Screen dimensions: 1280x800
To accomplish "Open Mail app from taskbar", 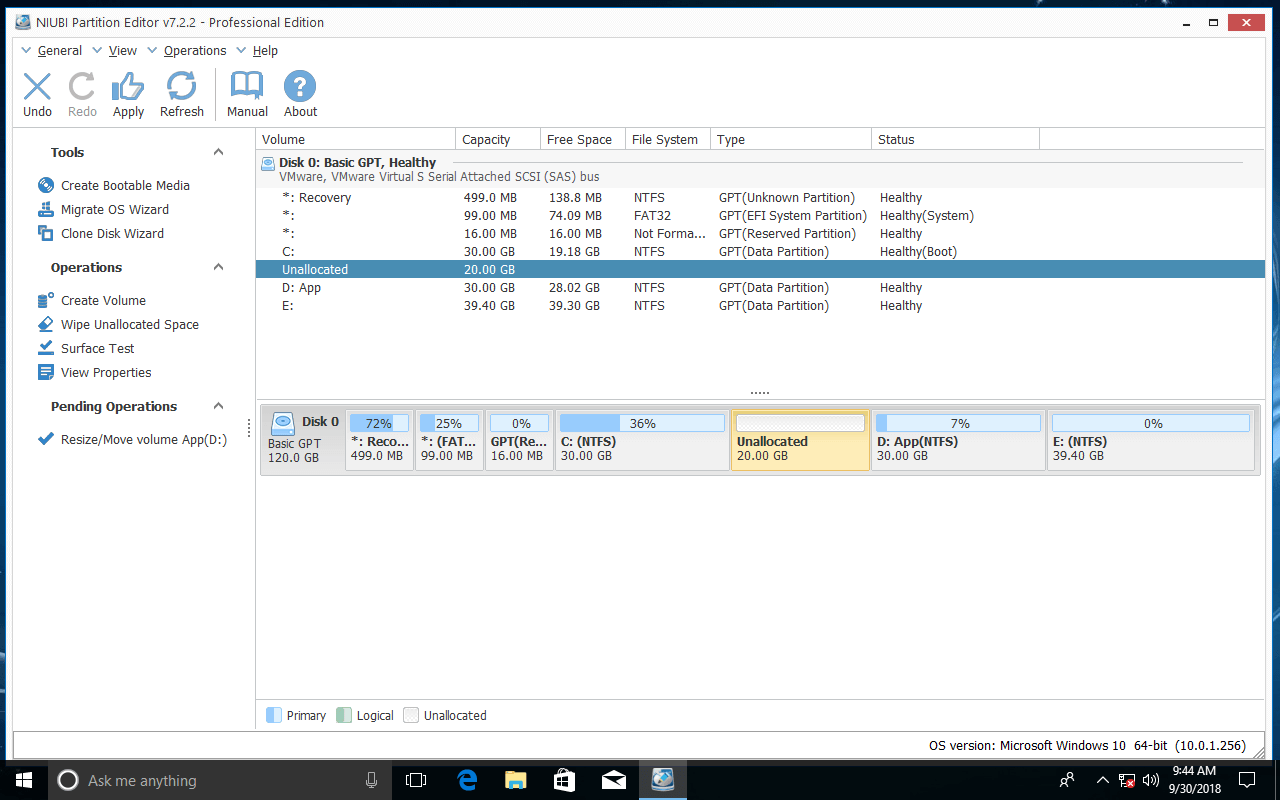I will pos(613,780).
